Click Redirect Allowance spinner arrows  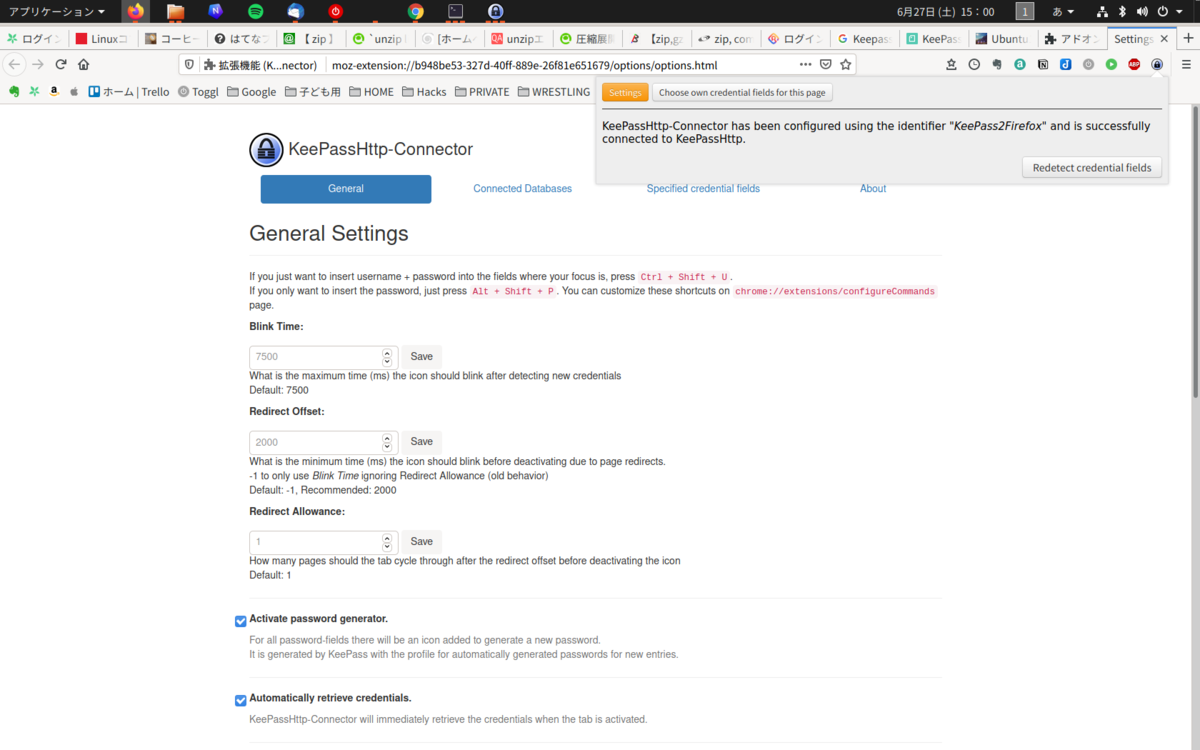pyautogui.click(x=387, y=542)
